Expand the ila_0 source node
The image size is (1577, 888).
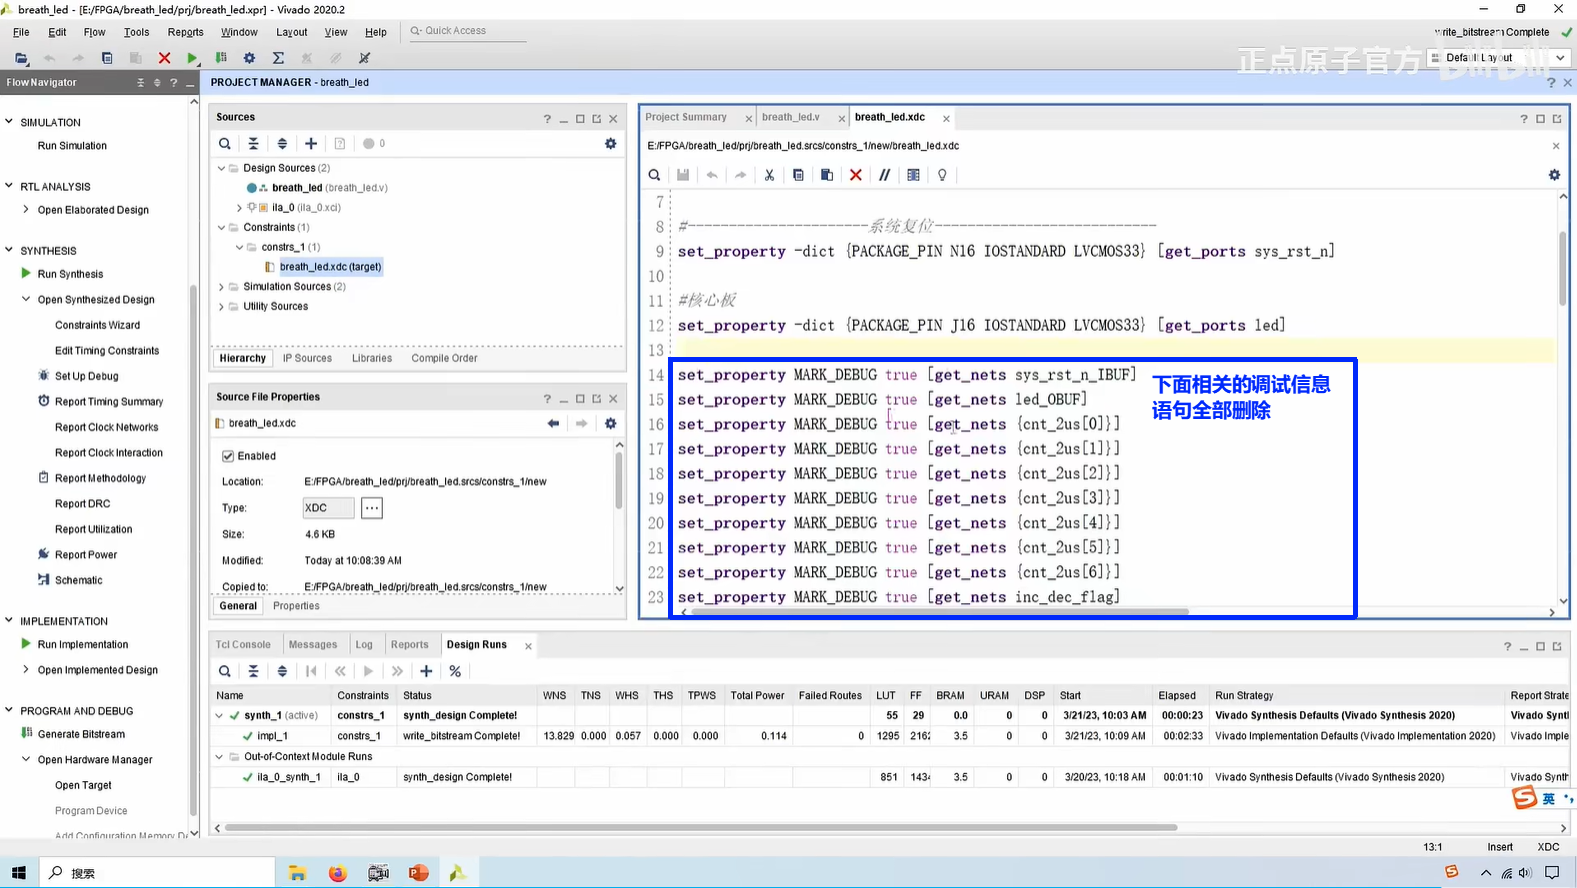(x=239, y=208)
